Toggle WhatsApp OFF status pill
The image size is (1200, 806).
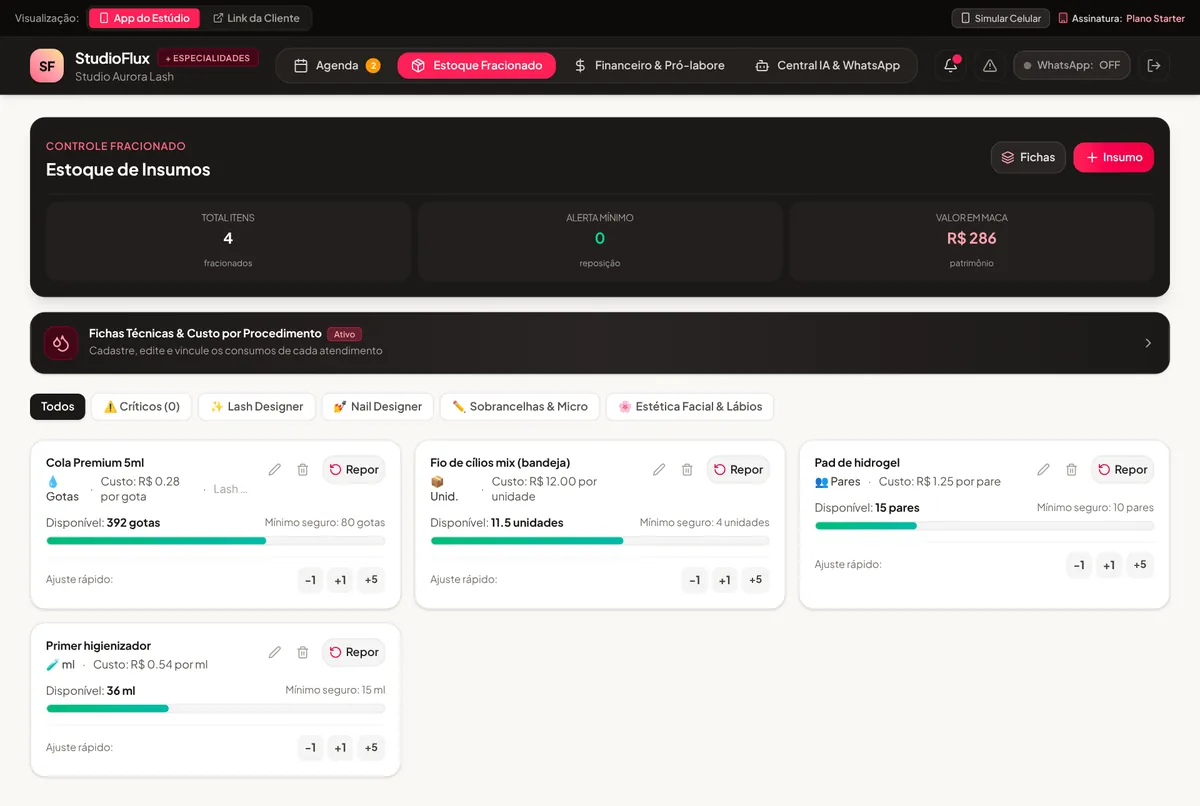(x=1072, y=65)
